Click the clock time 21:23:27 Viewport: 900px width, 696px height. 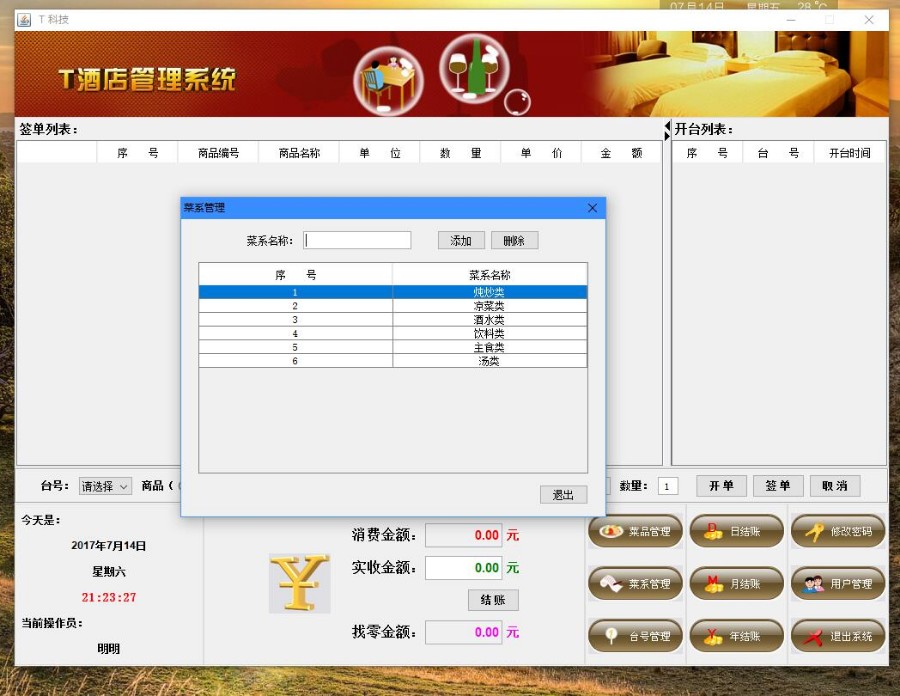[x=108, y=597]
